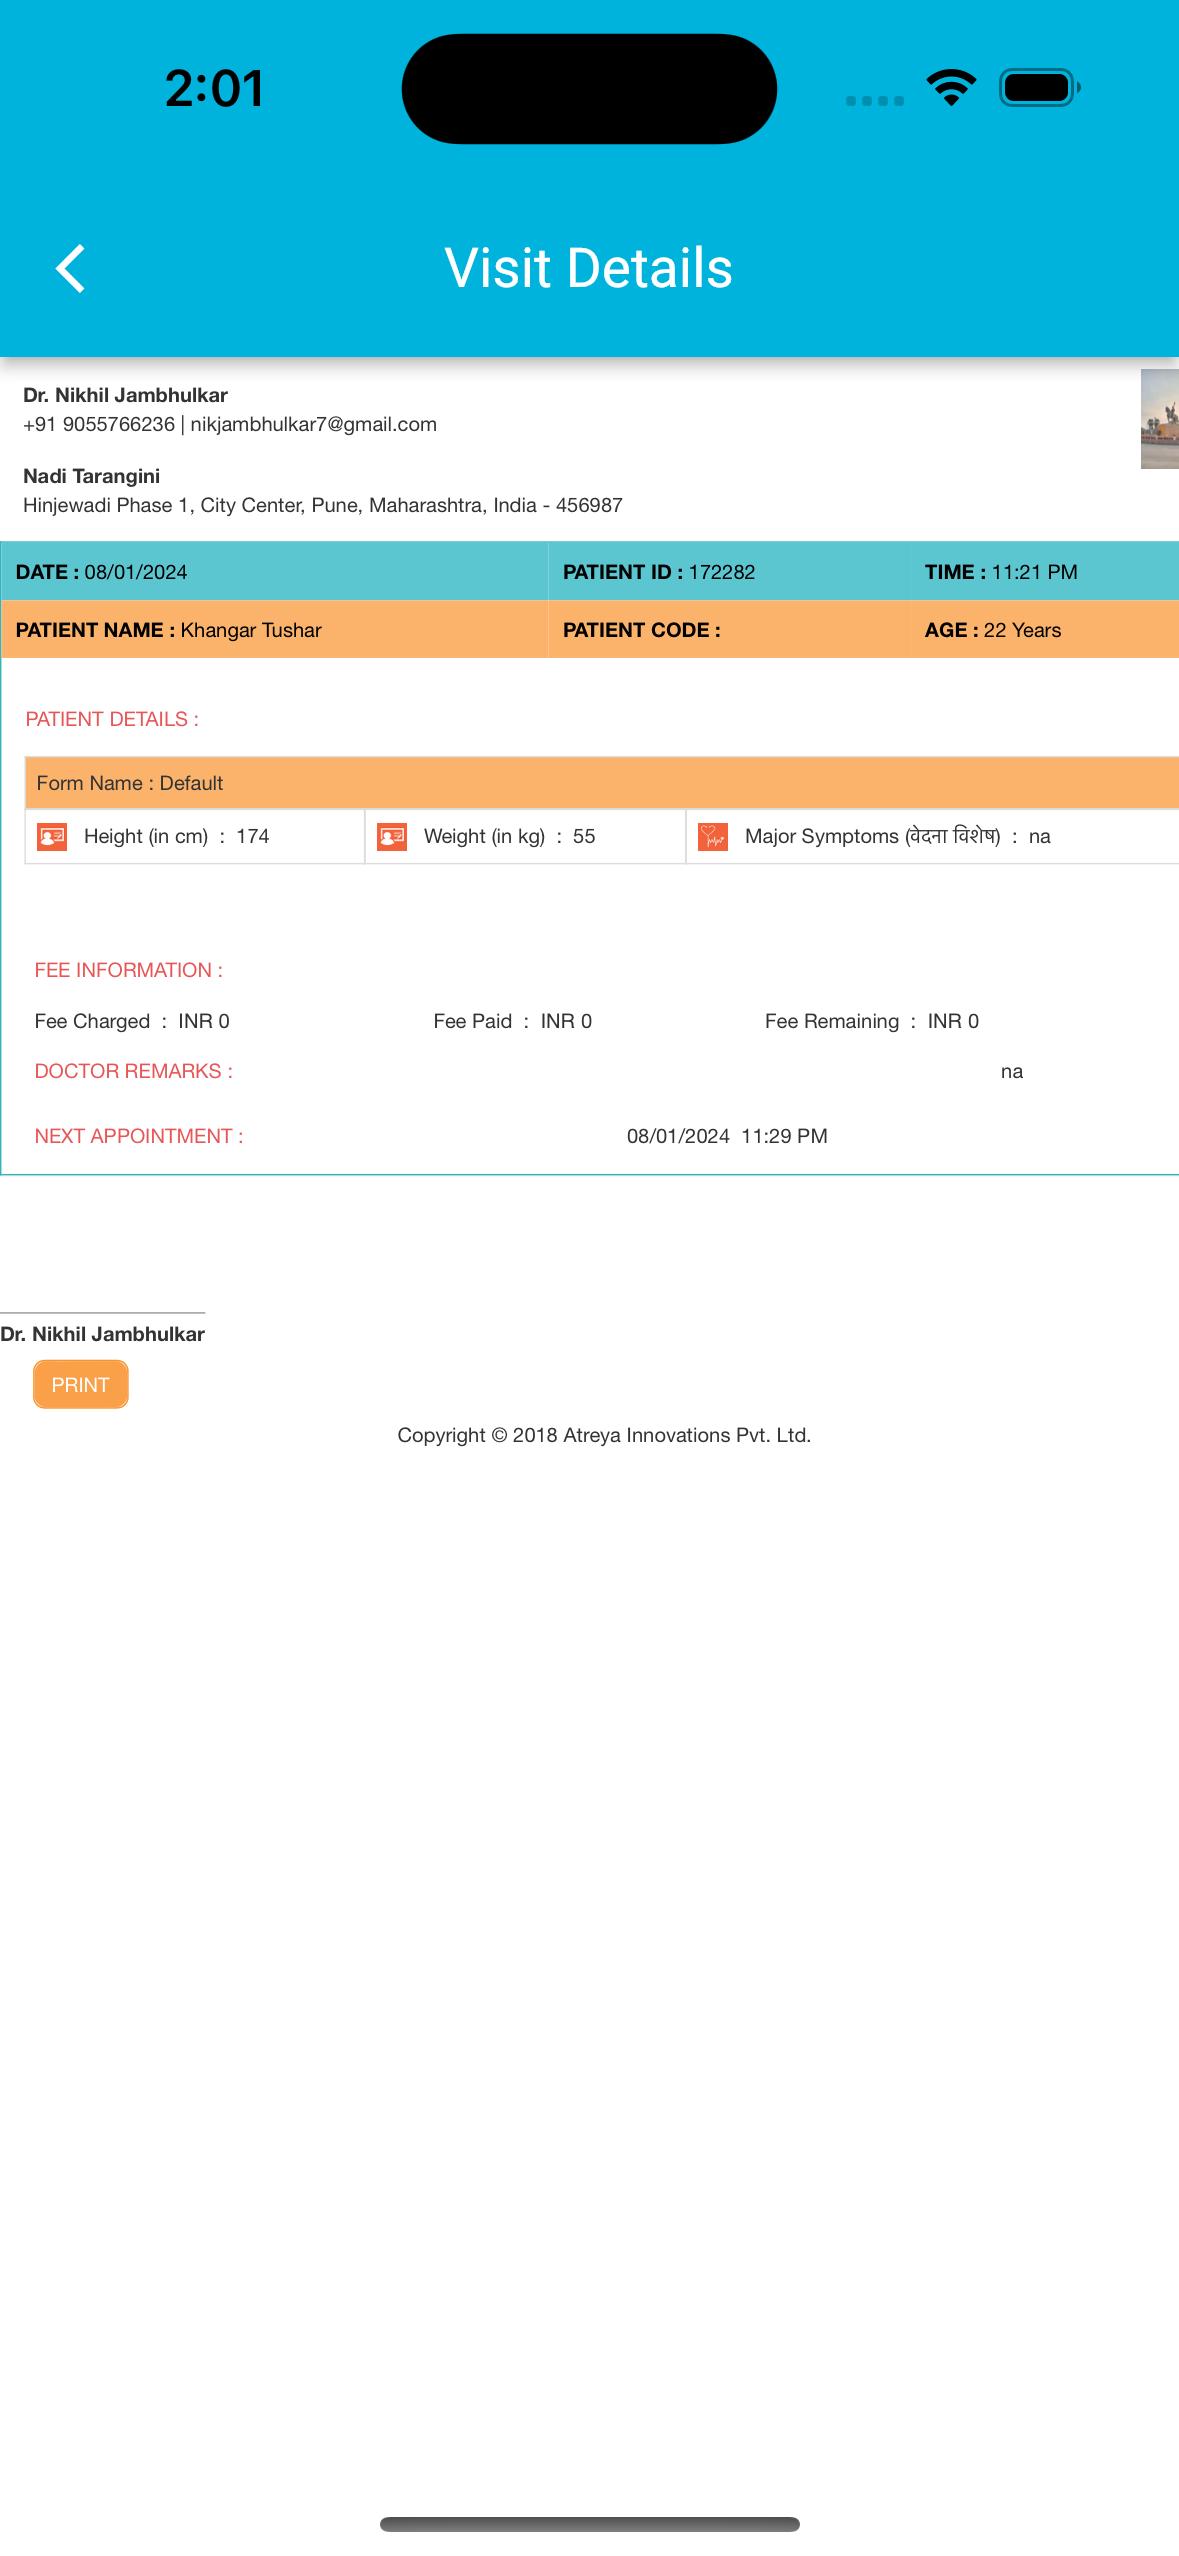The height and width of the screenshot is (2556, 1179).
Task: Open the clinic photo thumbnail
Action: (x=1160, y=419)
